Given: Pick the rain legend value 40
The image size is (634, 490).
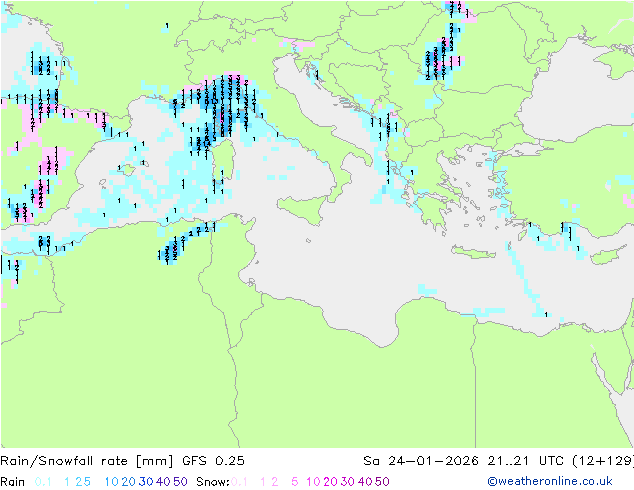Looking at the screenshot, I should 163,482.
